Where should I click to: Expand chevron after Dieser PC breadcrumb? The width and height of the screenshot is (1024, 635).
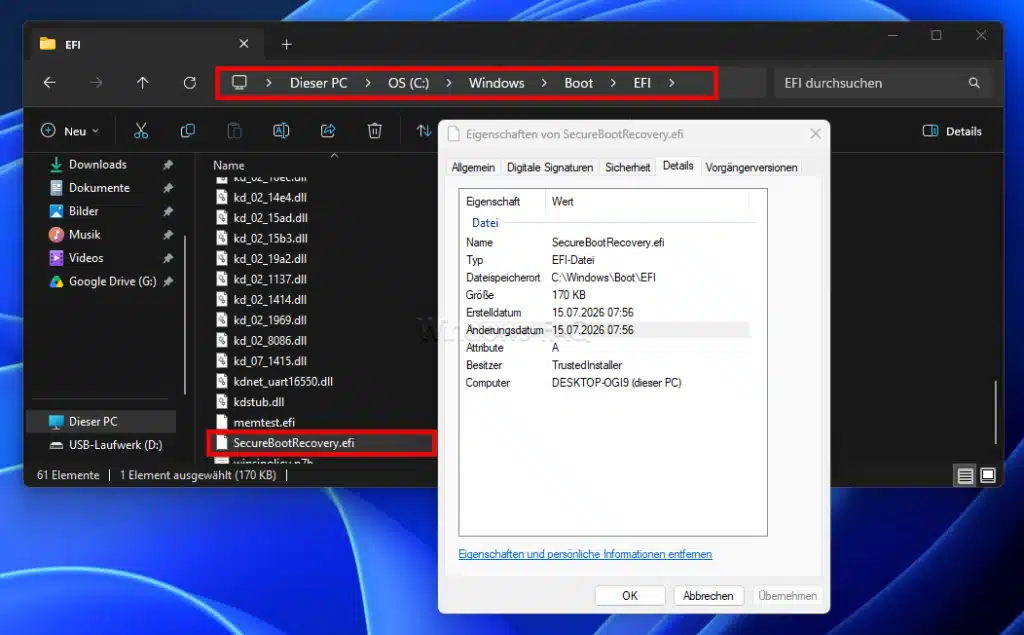pyautogui.click(x=368, y=83)
